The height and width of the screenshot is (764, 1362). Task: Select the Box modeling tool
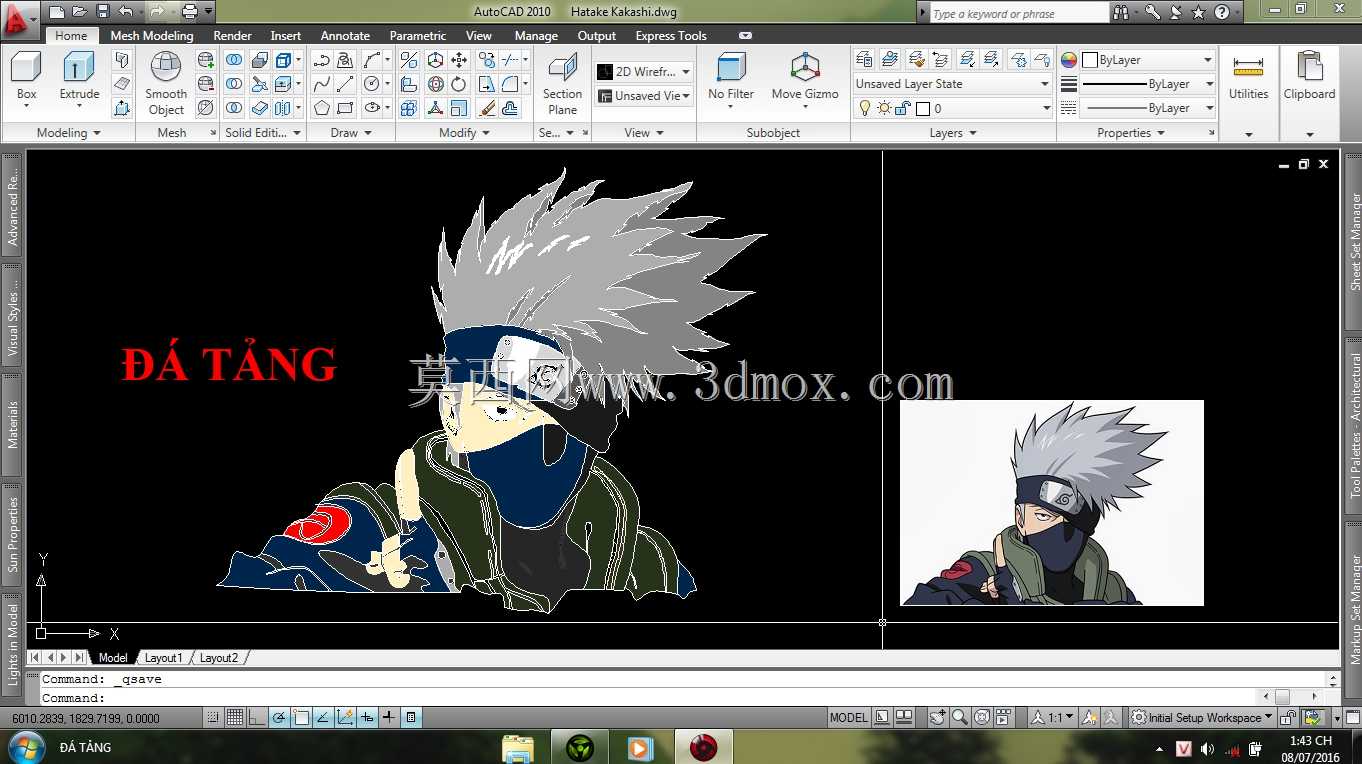tap(26, 76)
